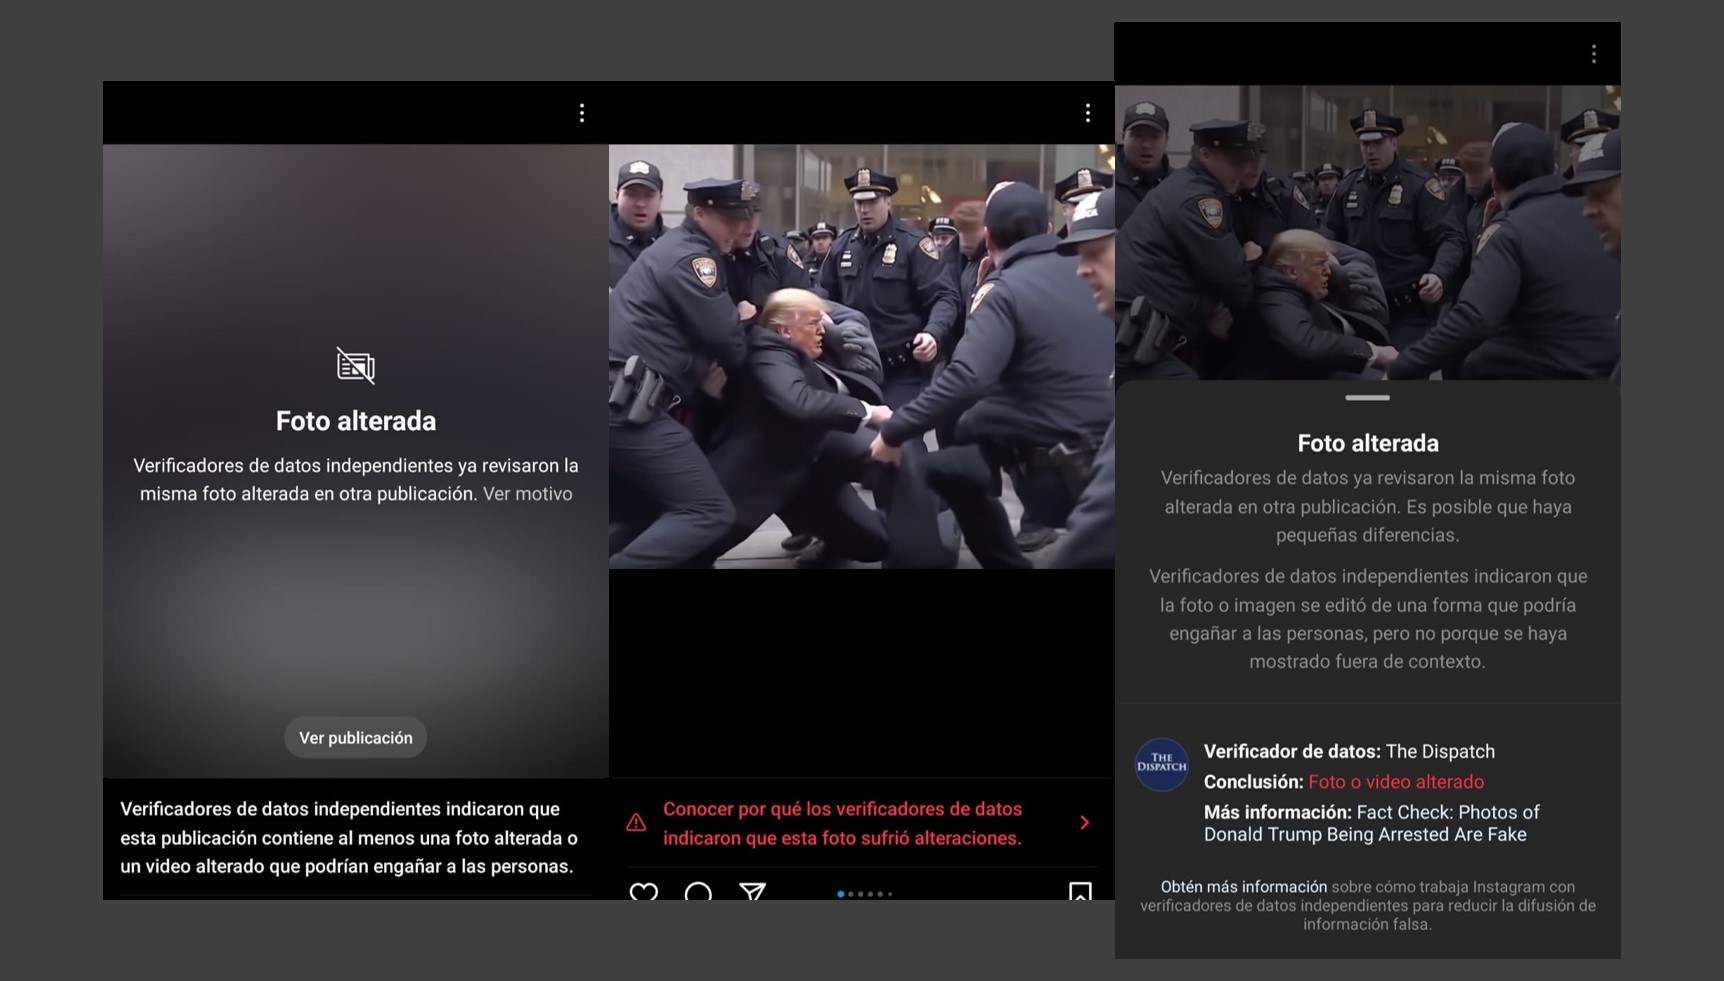Expand the bottom sheet using its drag handle
This screenshot has width=1724, height=981.
pyautogui.click(x=1368, y=397)
